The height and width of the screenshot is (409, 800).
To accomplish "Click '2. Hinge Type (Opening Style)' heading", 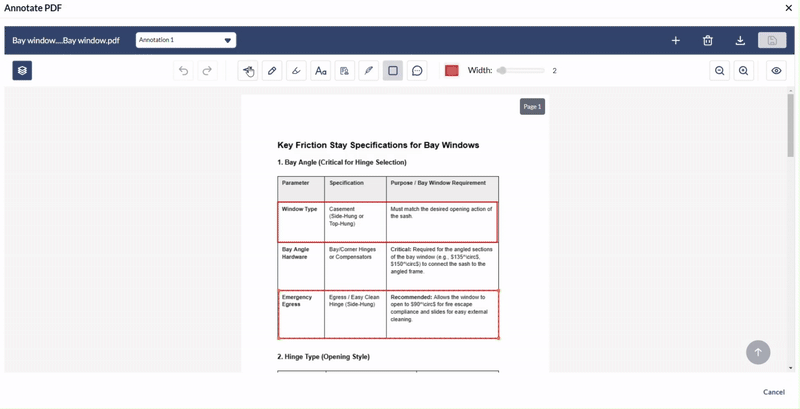I will coord(323,357).
